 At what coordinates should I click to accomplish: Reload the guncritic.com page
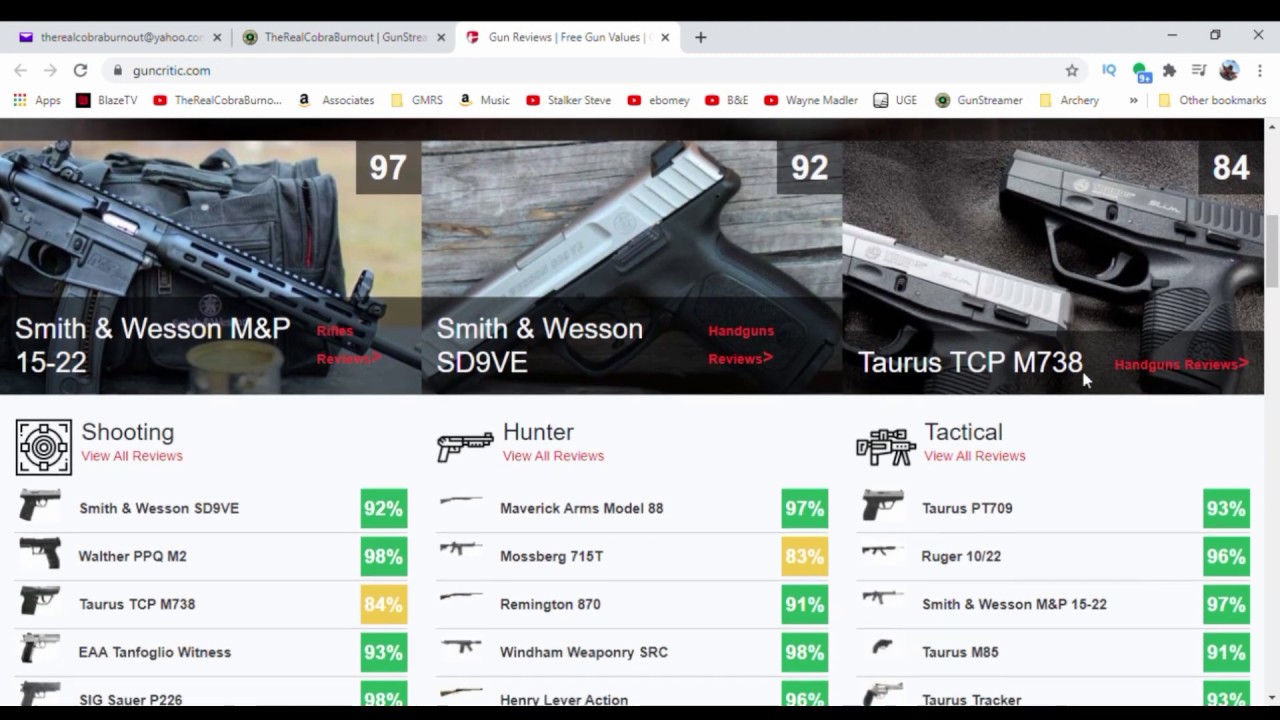click(80, 70)
